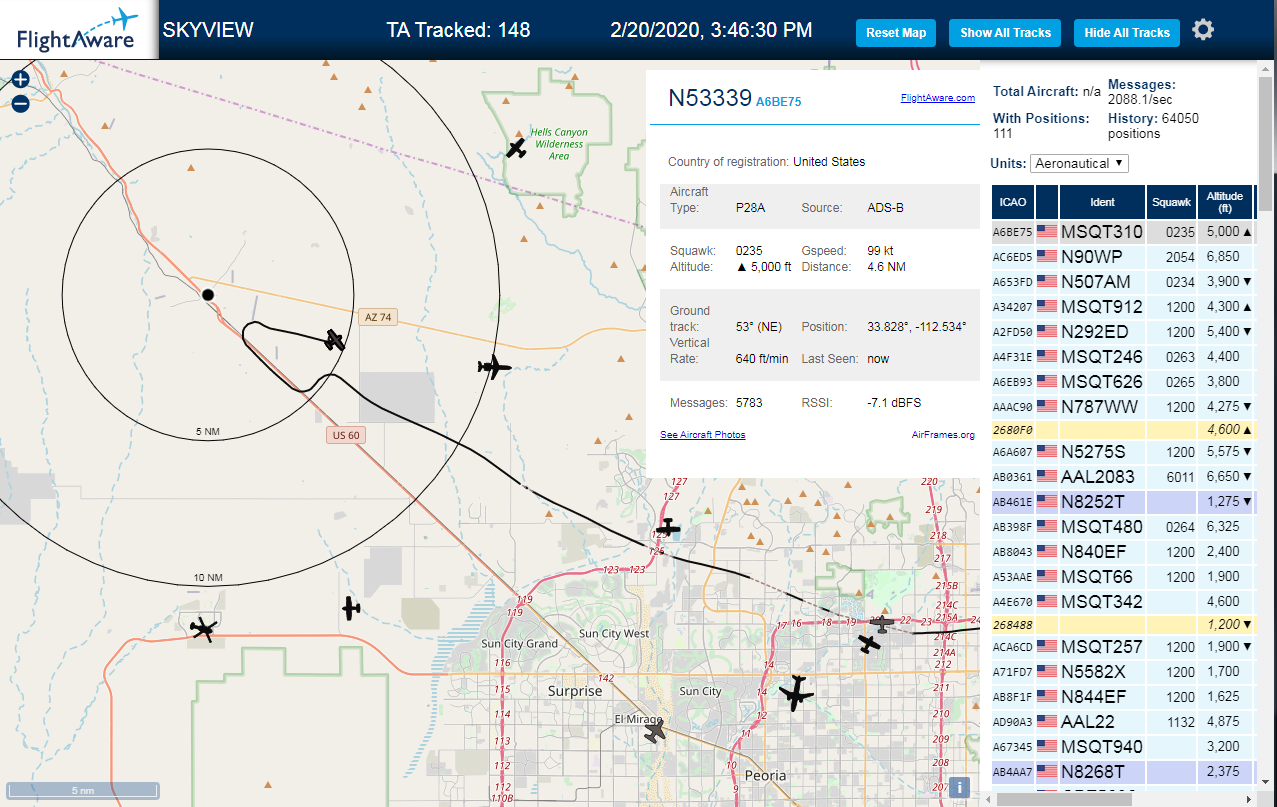Viewport: 1277px width, 807px height.
Task: Click the SKYVIEW title text
Action: pos(208,30)
